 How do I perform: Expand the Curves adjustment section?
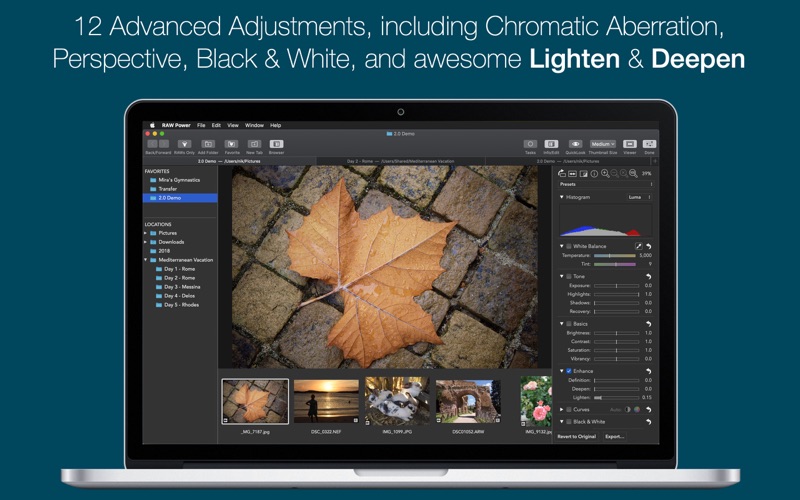(562, 409)
